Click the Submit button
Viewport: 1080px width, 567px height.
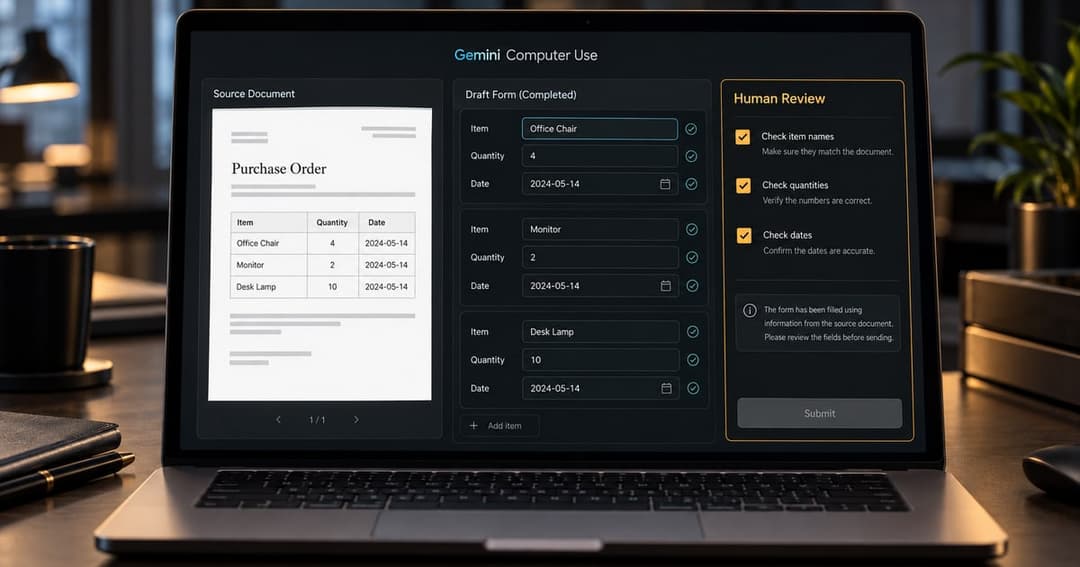point(820,413)
